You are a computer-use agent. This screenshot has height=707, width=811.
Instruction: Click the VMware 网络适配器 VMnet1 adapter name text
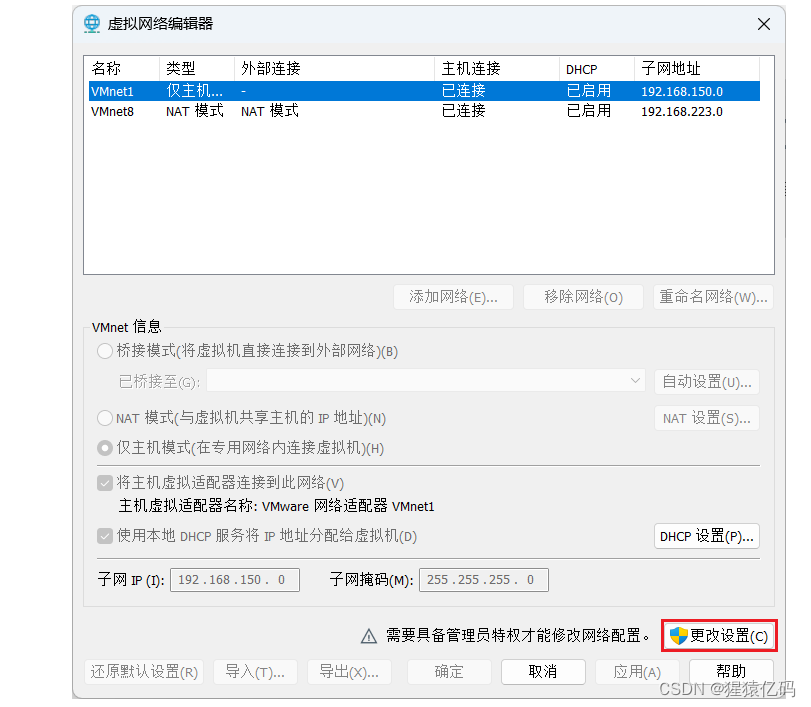click(348, 506)
